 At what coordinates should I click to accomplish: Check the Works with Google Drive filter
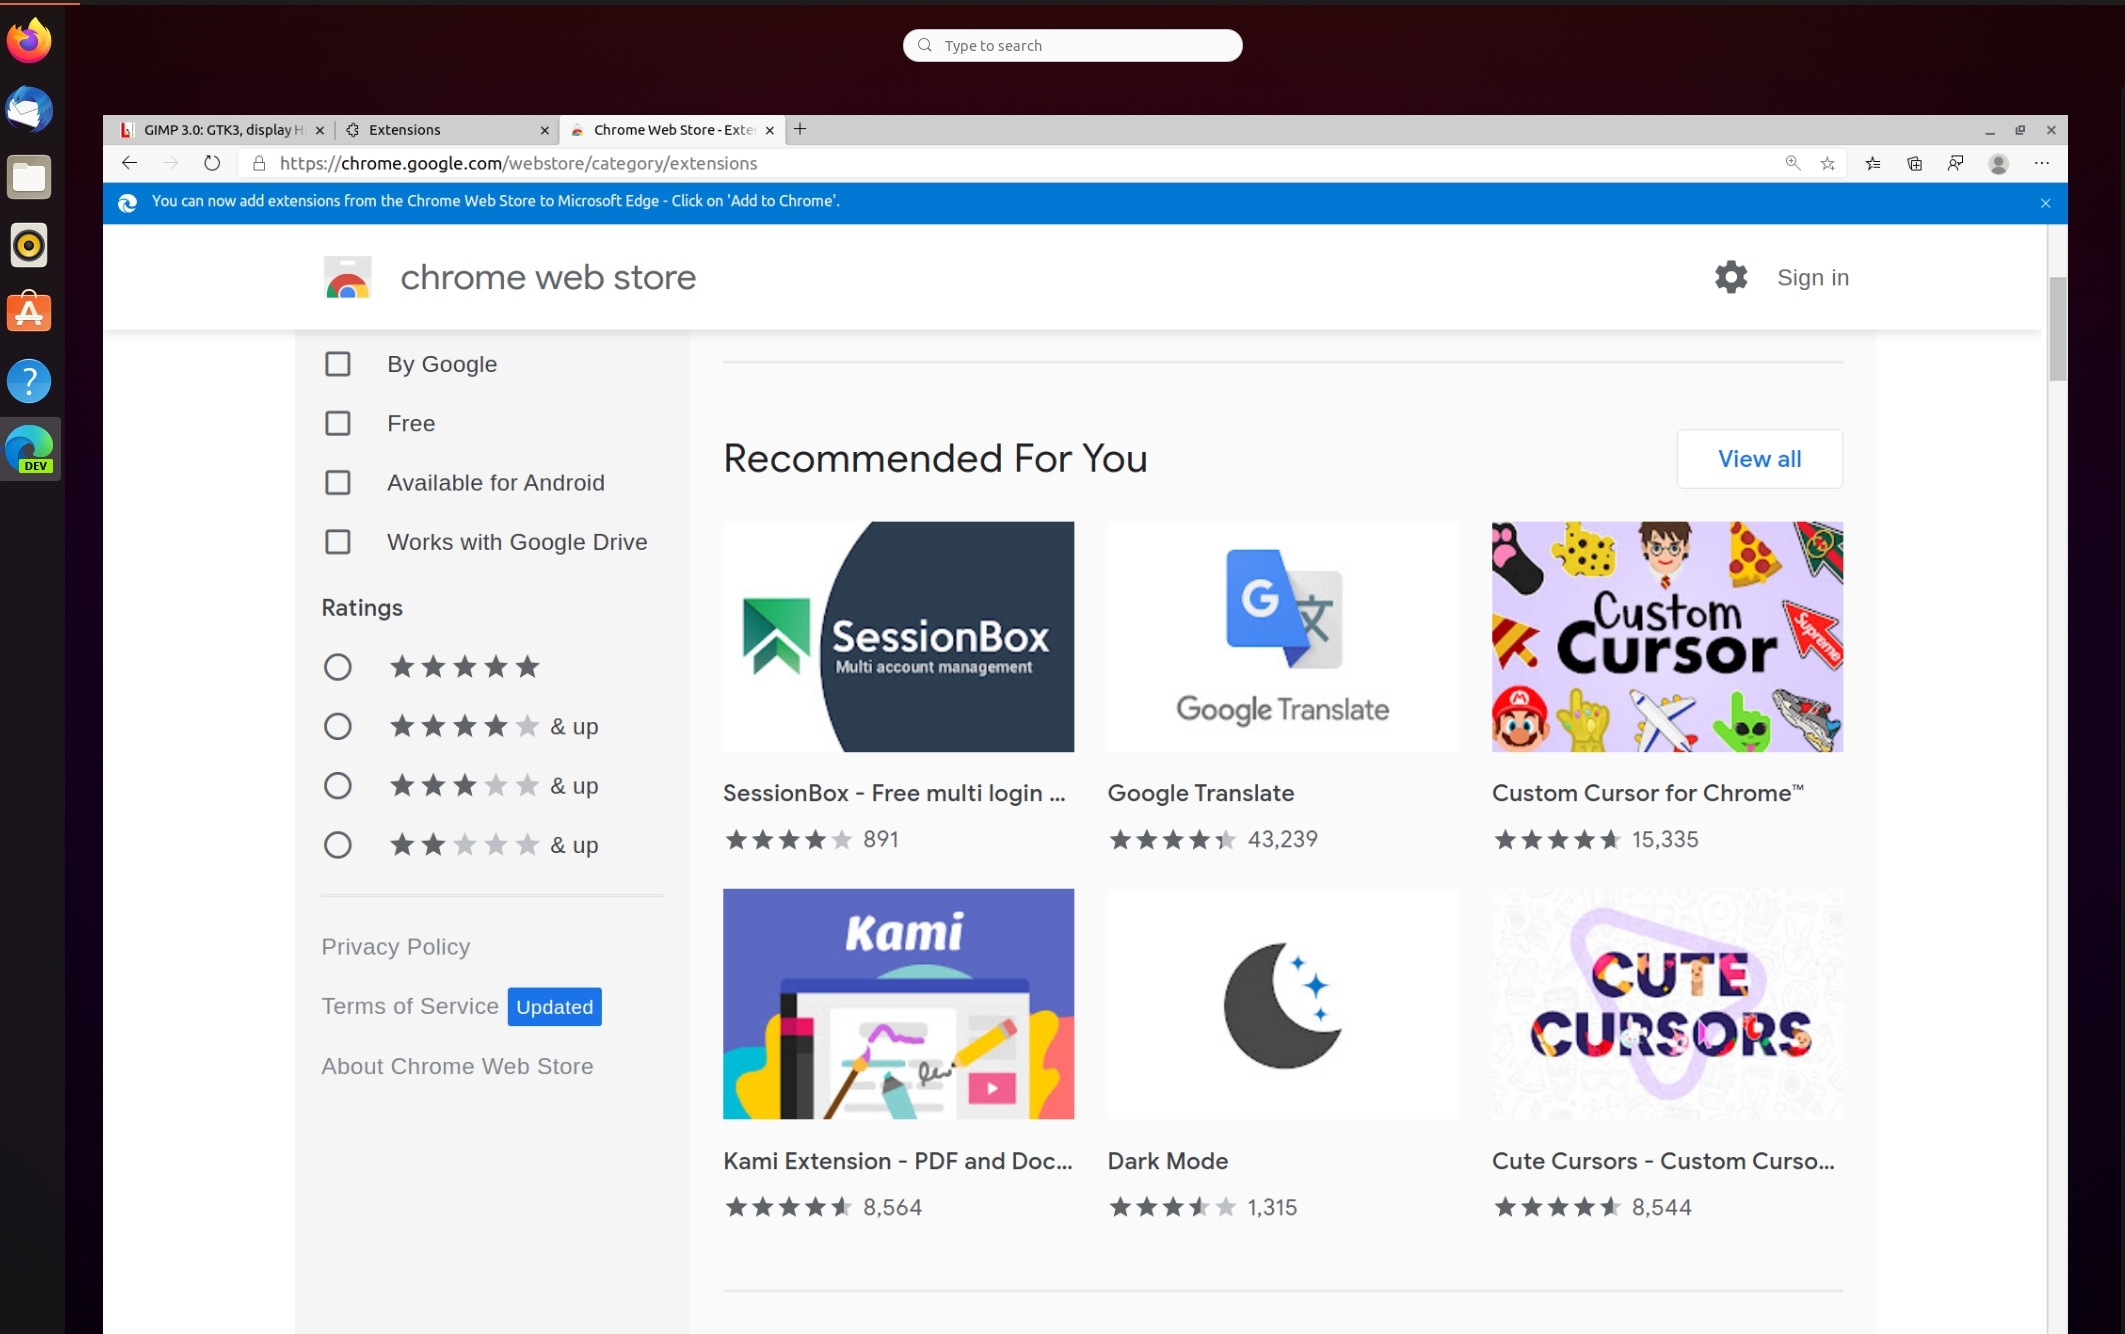[337, 541]
